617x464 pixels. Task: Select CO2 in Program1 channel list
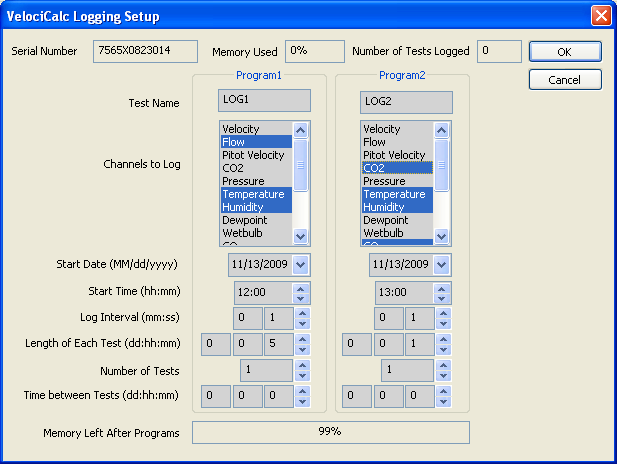[256, 168]
